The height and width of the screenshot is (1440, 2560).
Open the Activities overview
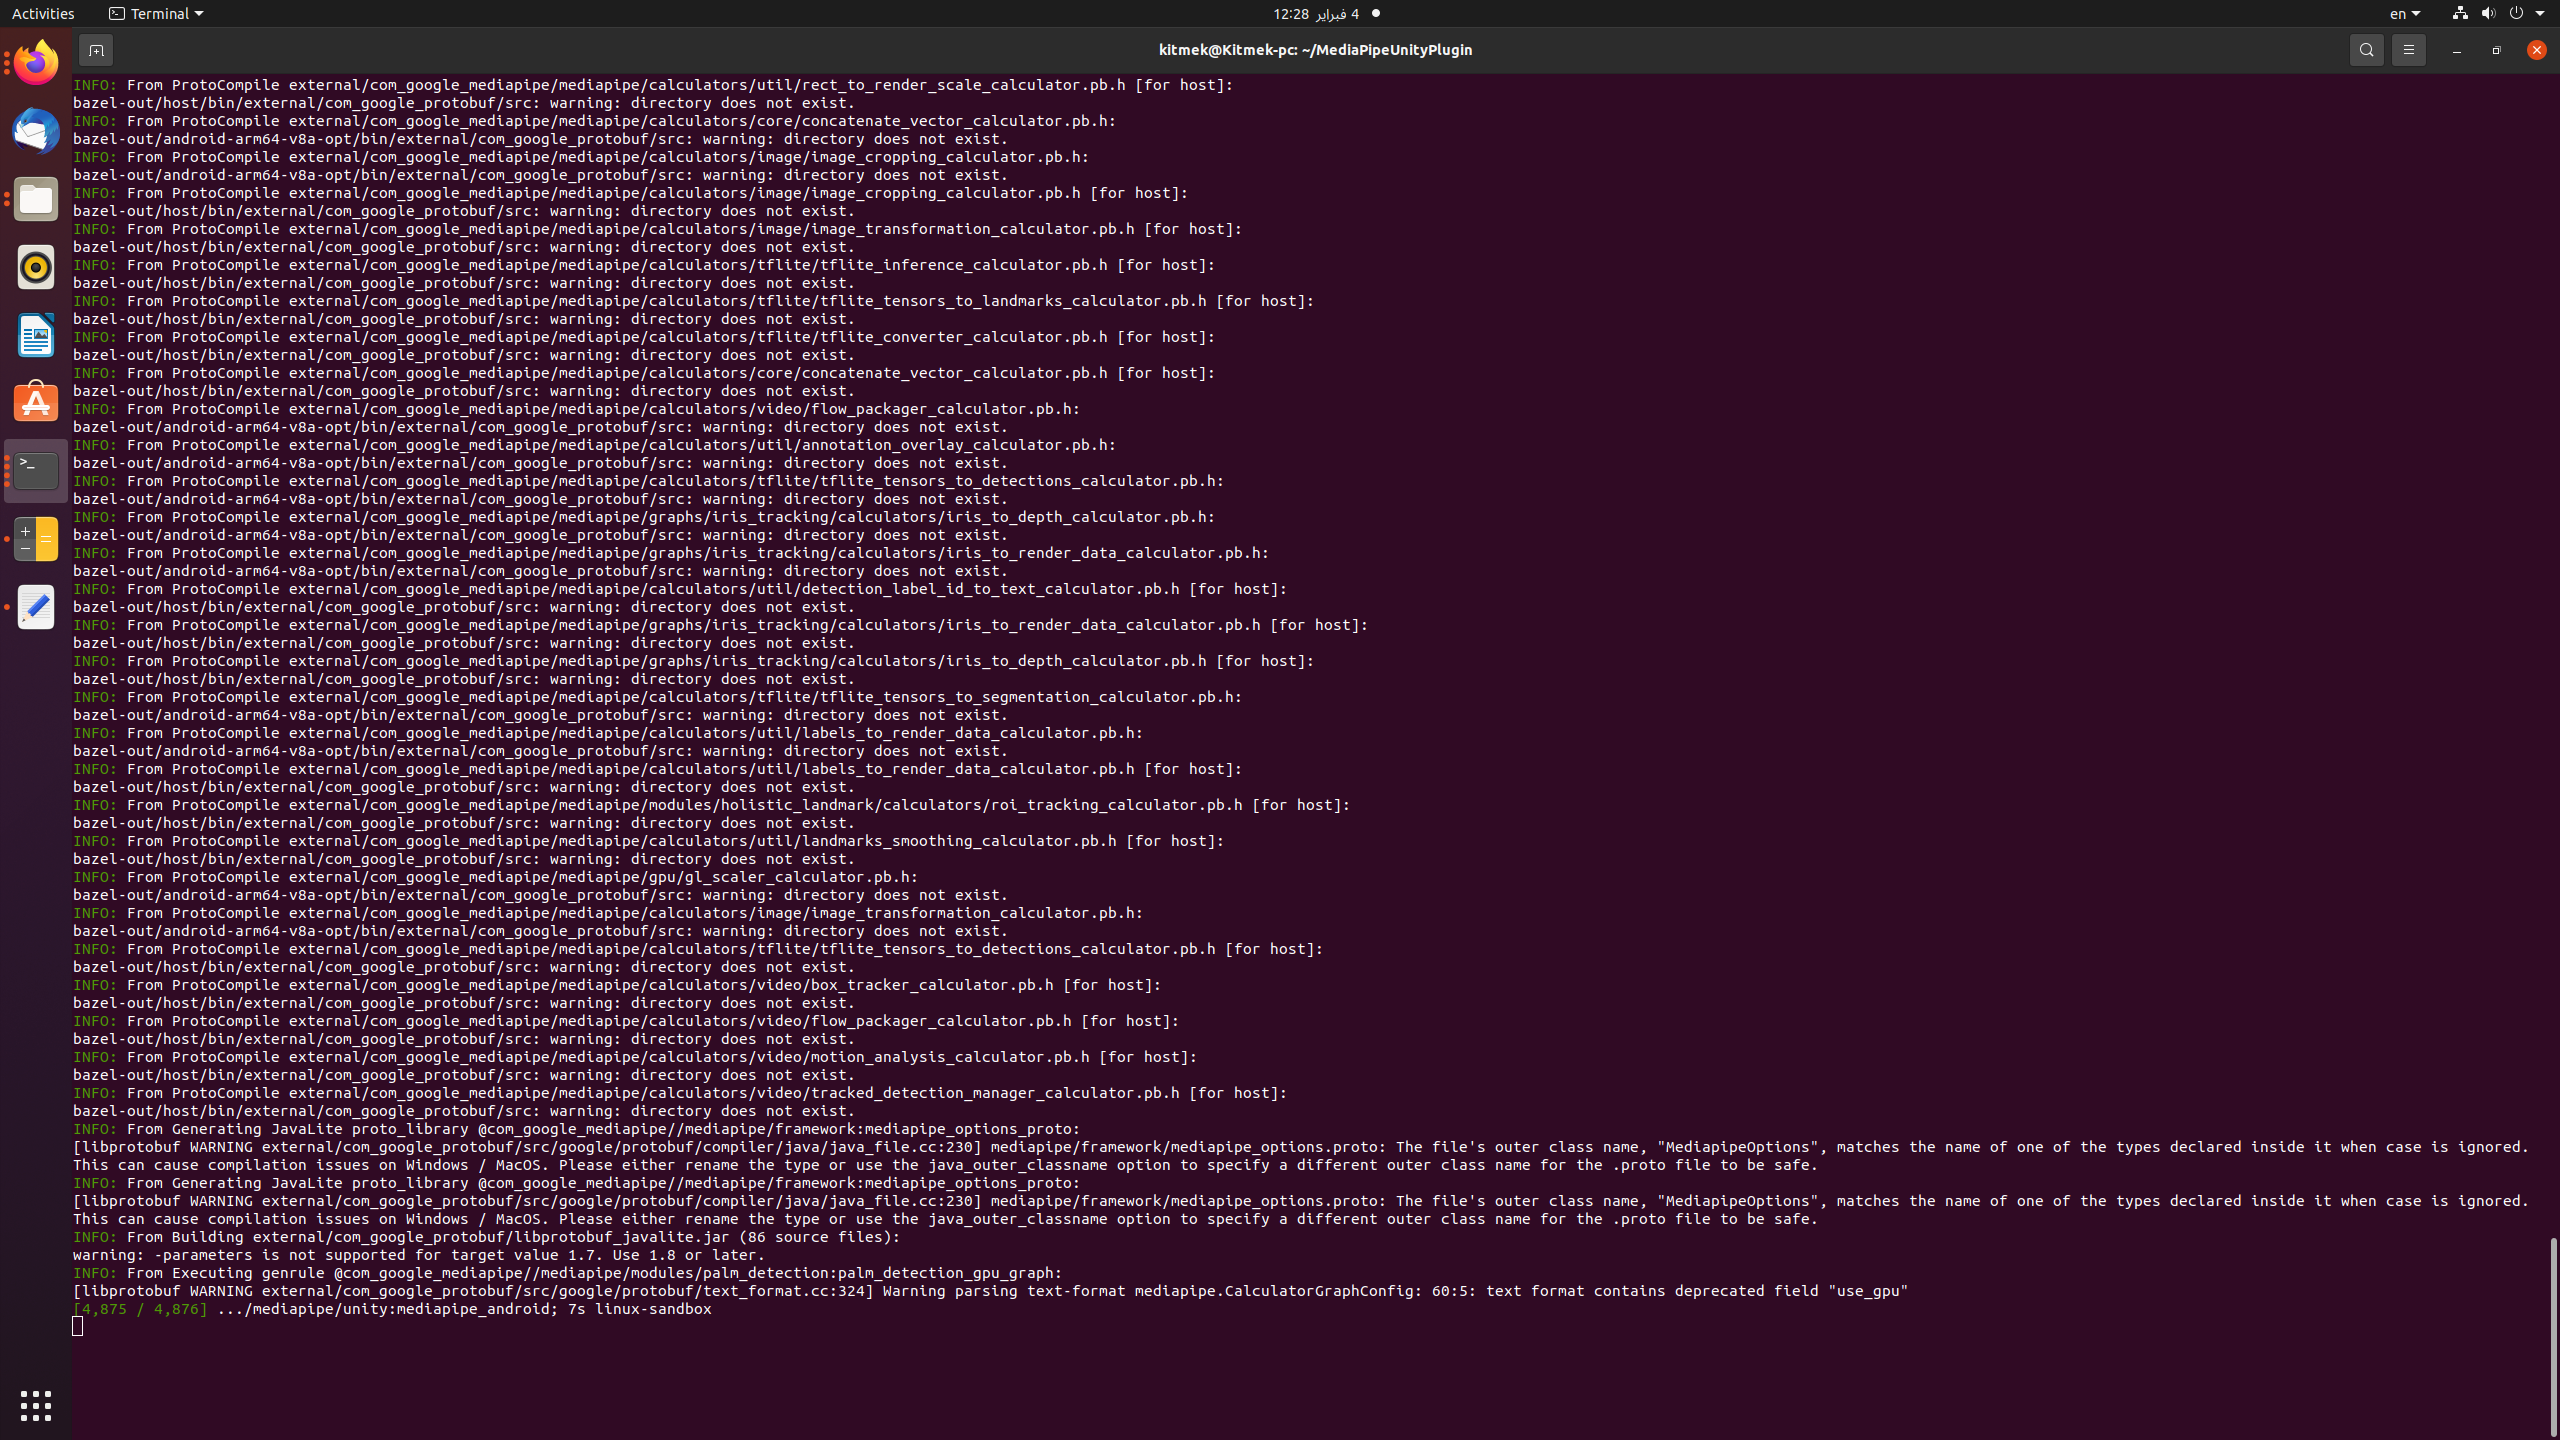click(43, 13)
